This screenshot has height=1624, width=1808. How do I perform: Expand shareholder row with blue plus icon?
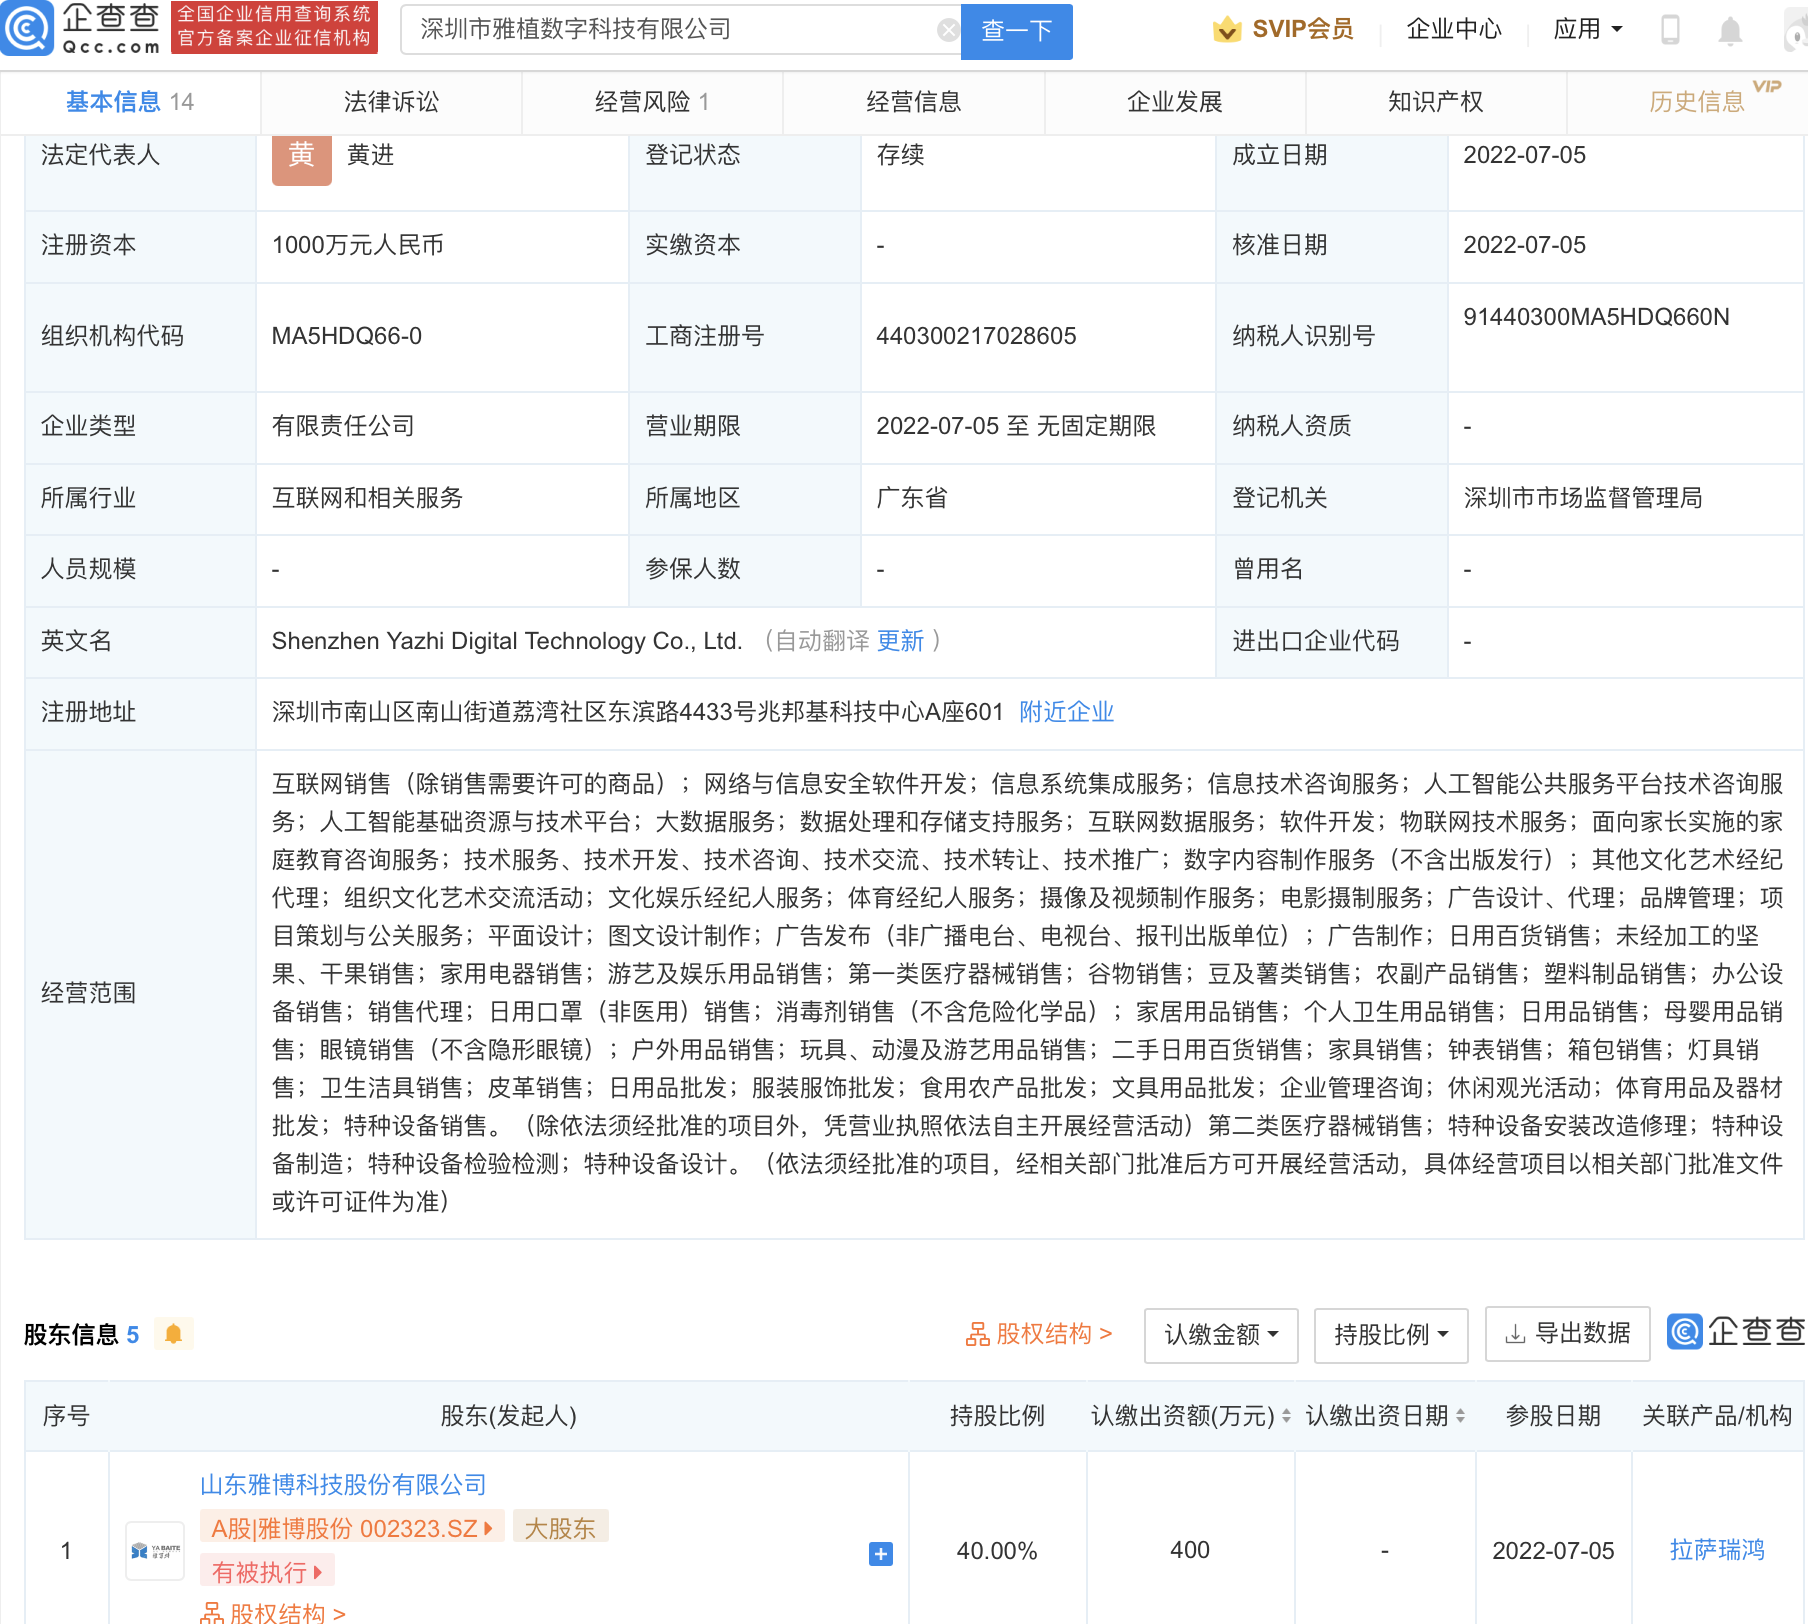click(881, 1553)
